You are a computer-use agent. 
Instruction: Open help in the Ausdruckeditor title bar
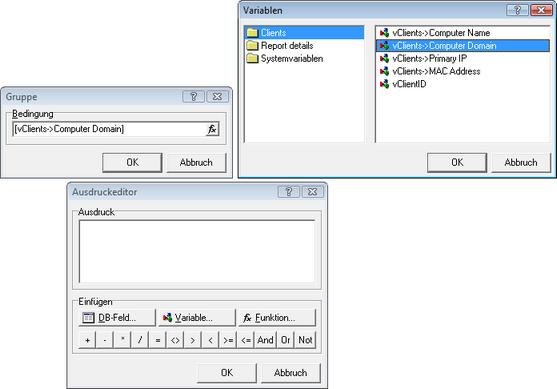(289, 192)
